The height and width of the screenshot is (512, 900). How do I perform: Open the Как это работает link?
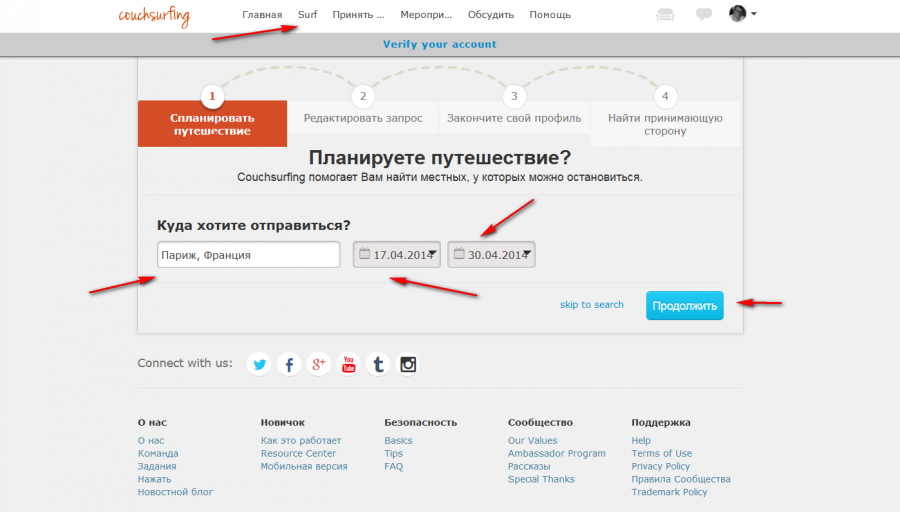coord(301,440)
